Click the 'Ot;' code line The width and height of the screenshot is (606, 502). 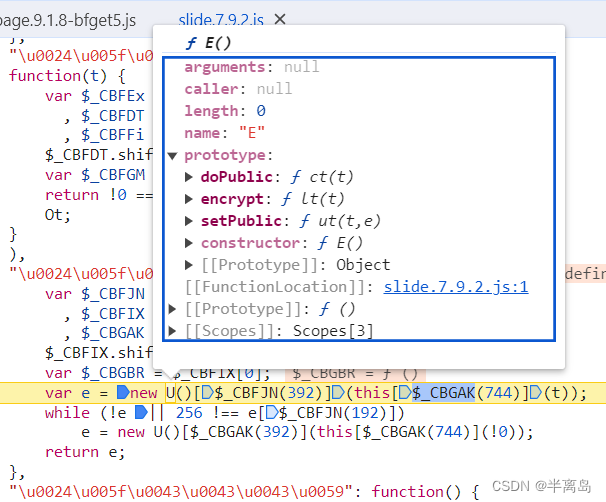pyautogui.click(x=58, y=214)
